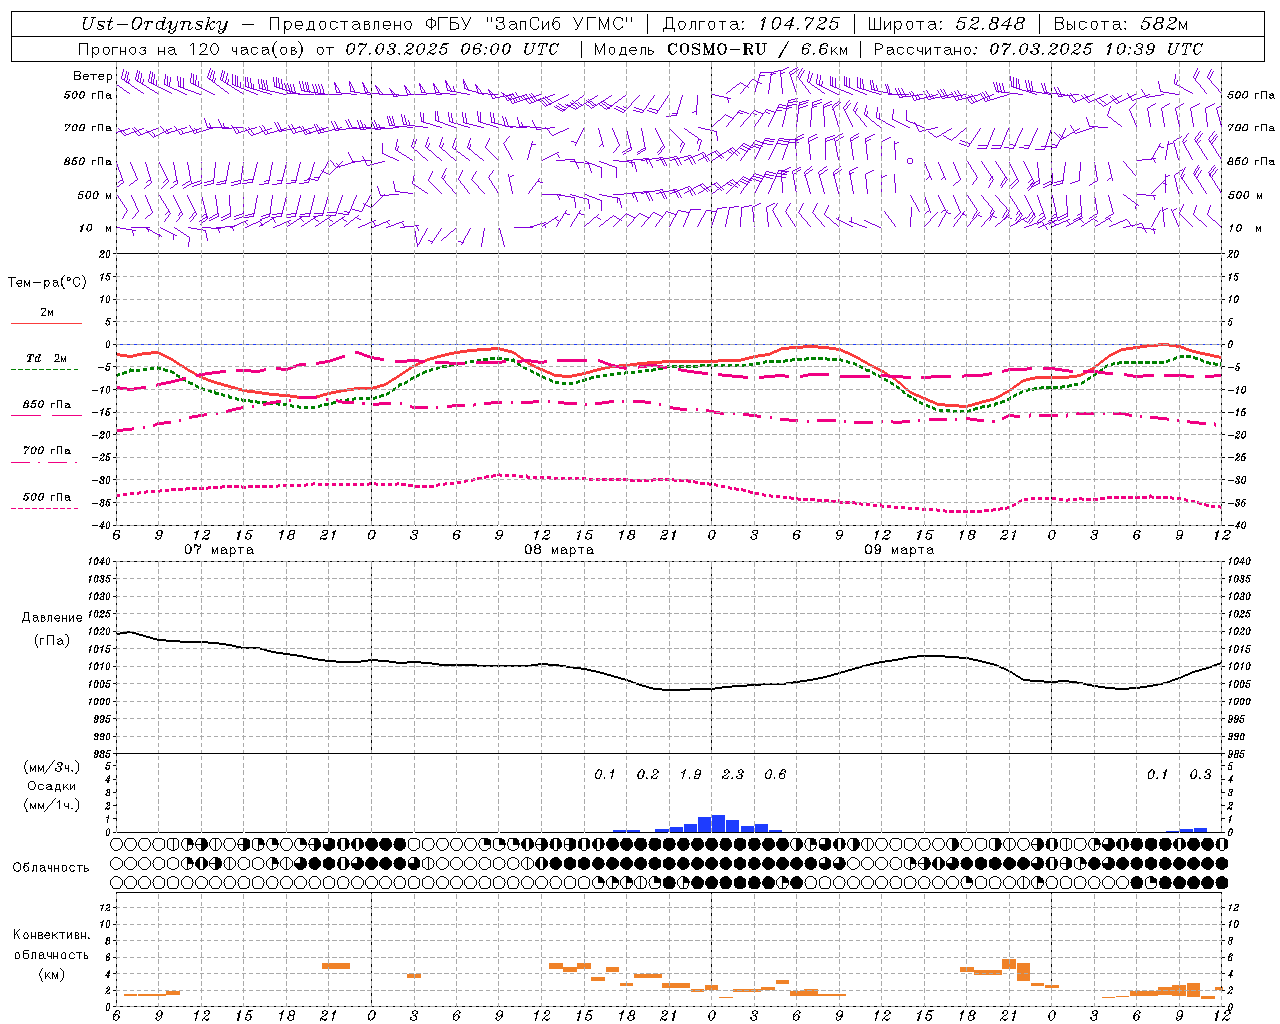The image size is (1280, 1024).
Task: Click the Тем-ра(°C) temperature axis title
Action: (x=47, y=283)
